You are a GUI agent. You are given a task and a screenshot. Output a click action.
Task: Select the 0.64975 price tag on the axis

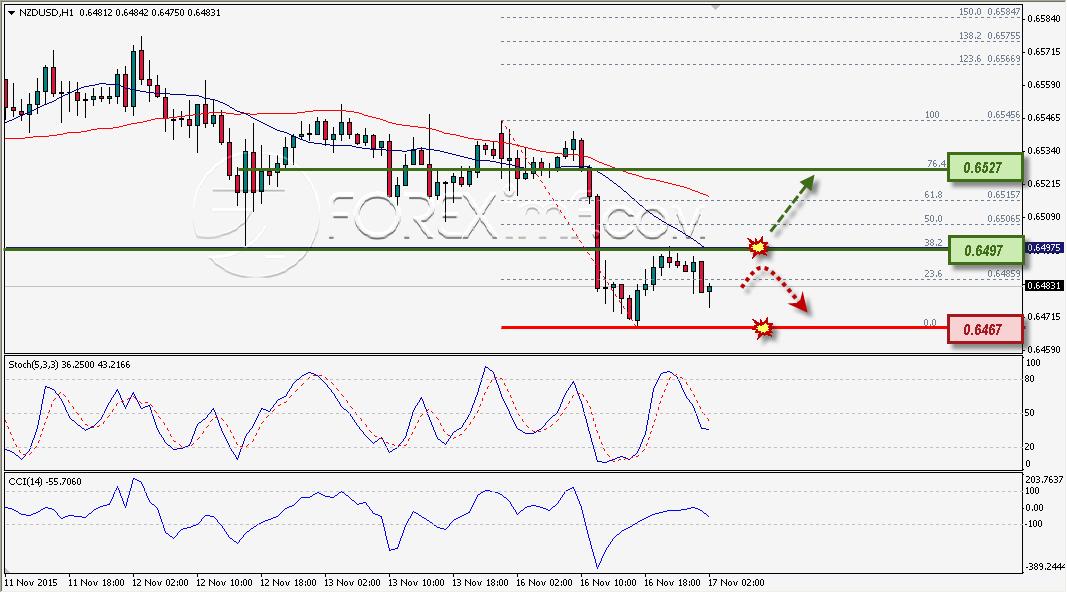(x=1044, y=248)
